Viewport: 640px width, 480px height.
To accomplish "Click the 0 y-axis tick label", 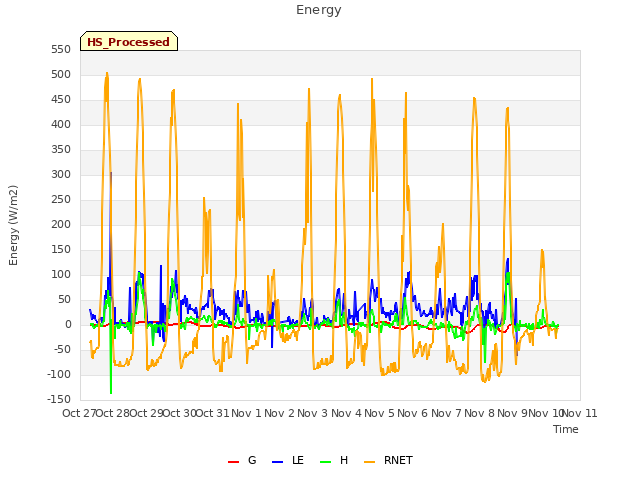I will 68,324.
